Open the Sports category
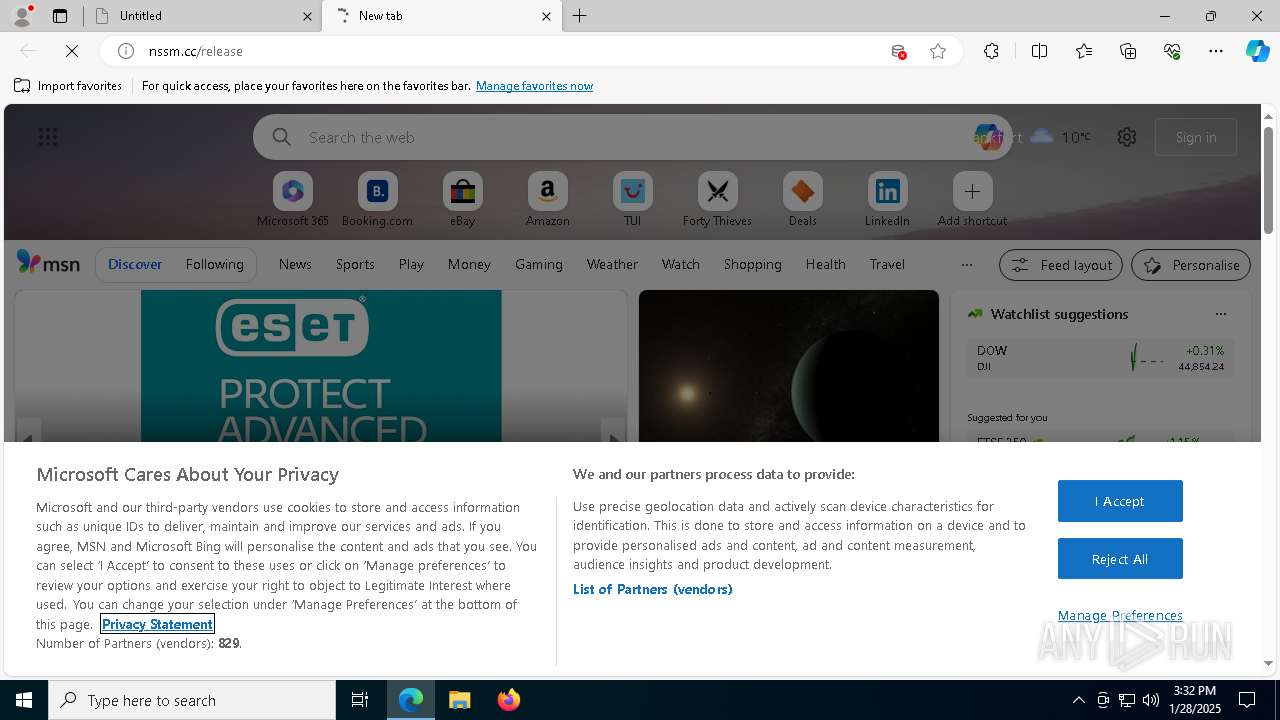This screenshot has width=1280, height=720. click(x=355, y=264)
